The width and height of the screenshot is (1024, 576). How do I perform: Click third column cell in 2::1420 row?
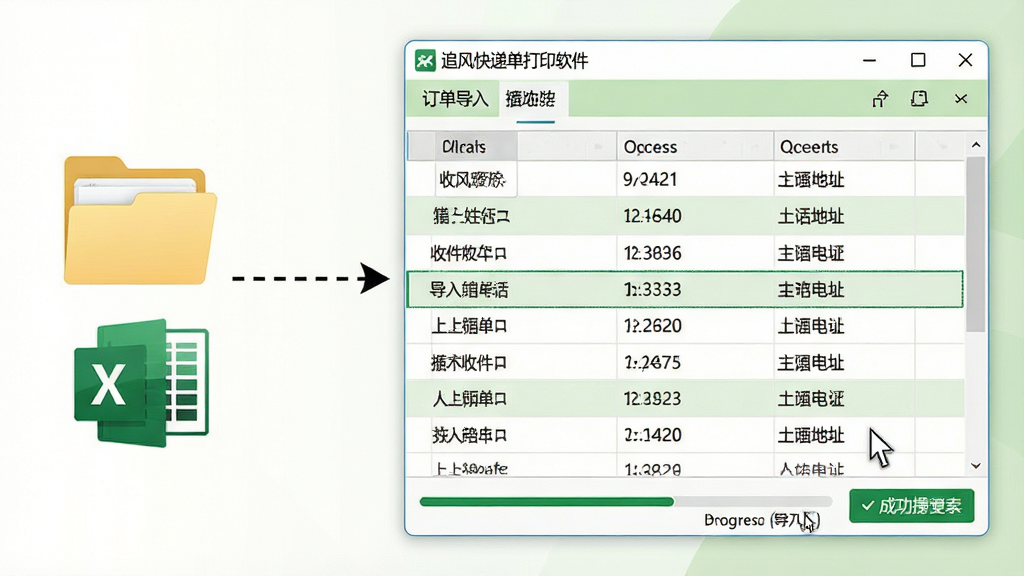pyautogui.click(x=844, y=435)
